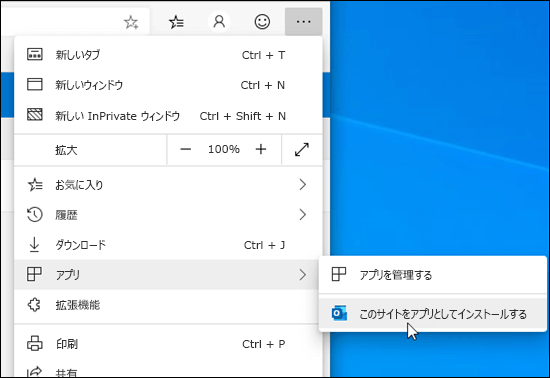Click the new window icon

click(35, 84)
